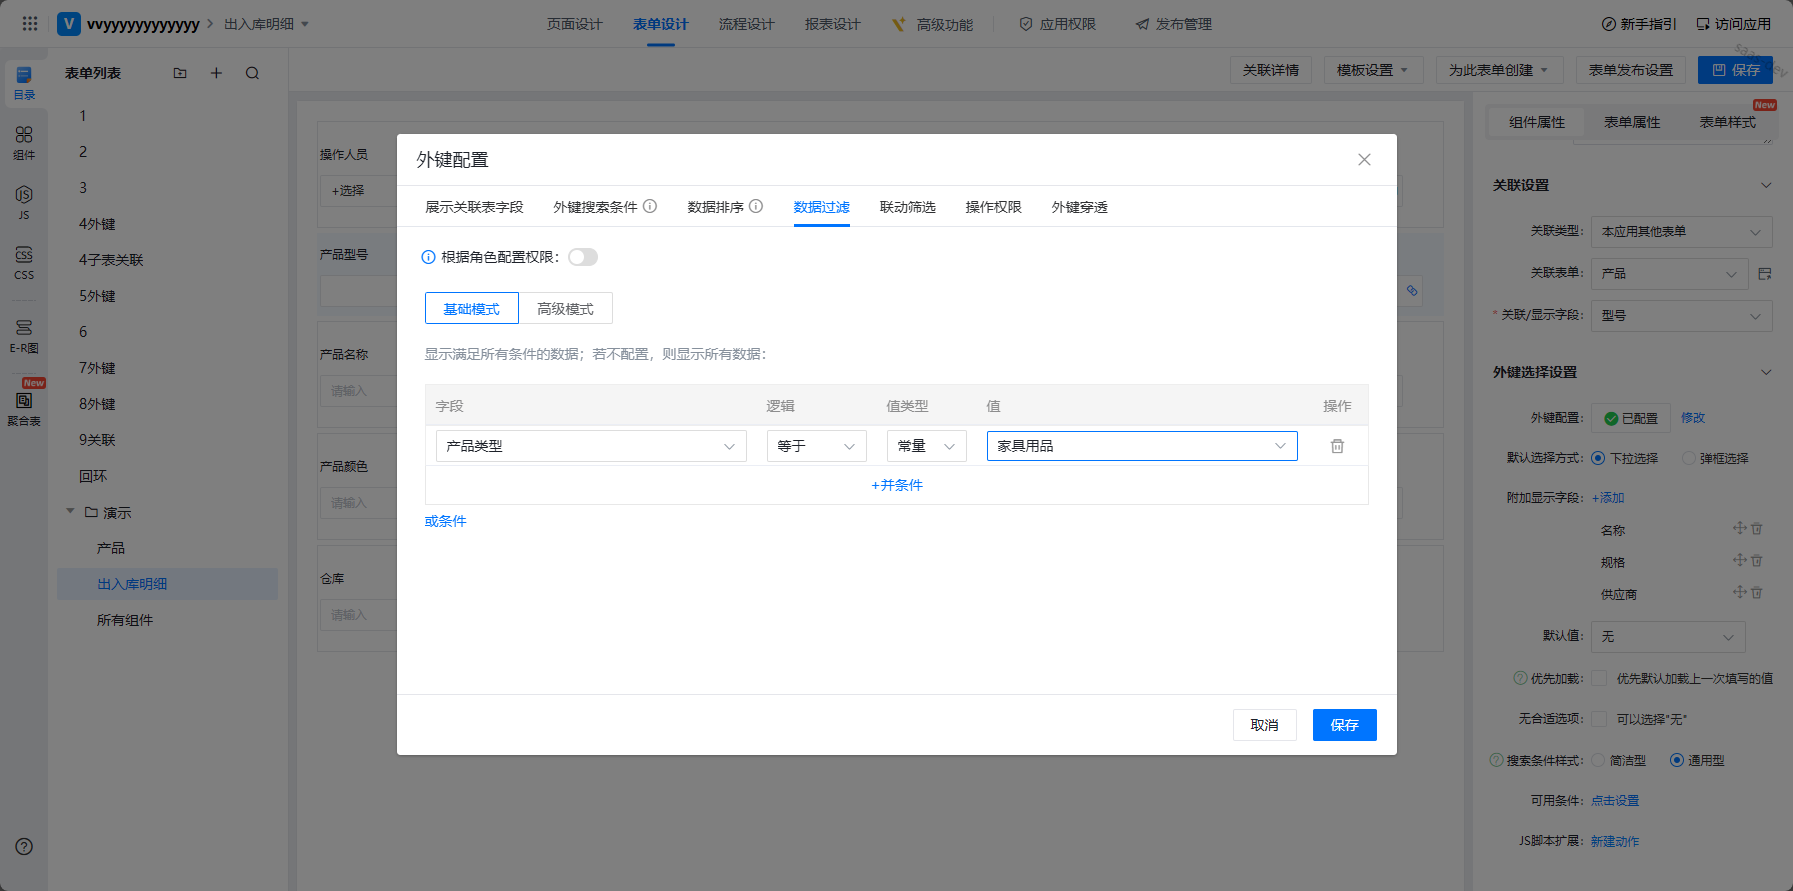Open the 产品类型 field dropdown
This screenshot has width=1793, height=891.
click(x=591, y=446)
